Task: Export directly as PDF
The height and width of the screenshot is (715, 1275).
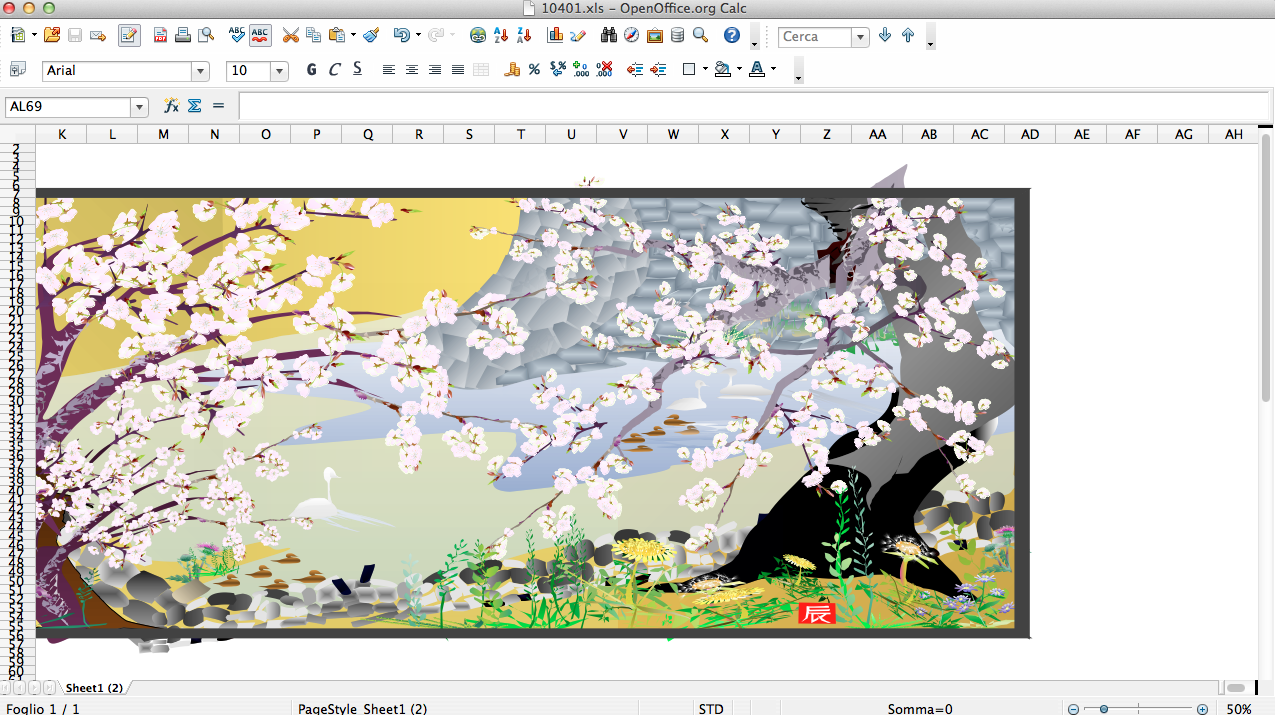Action: point(160,36)
